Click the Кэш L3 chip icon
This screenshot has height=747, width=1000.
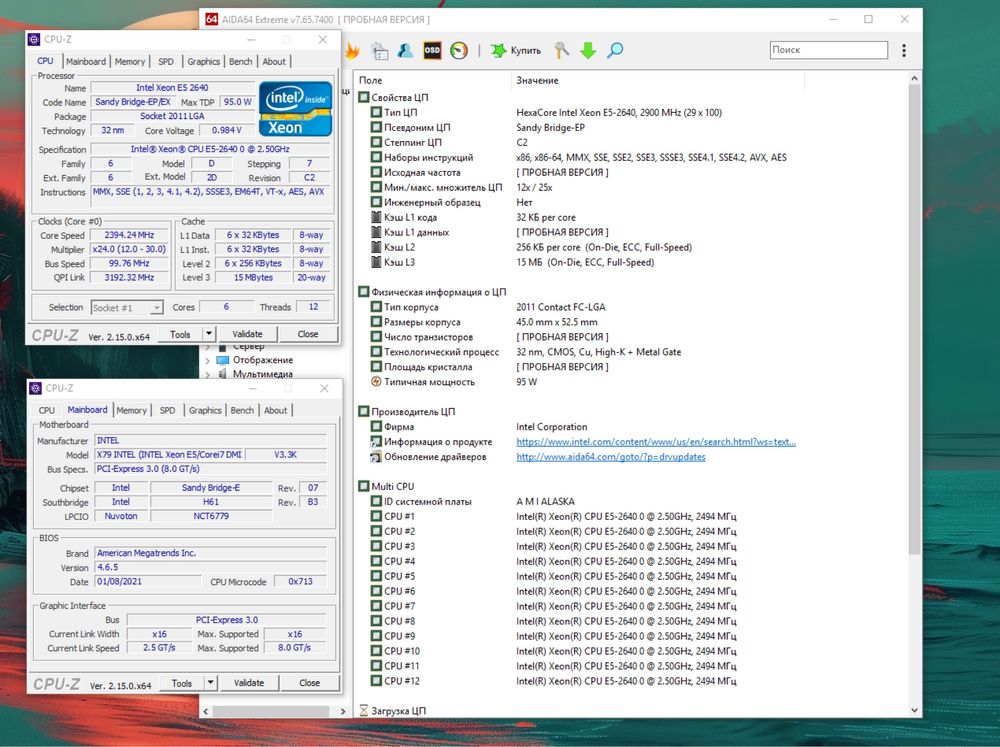[x=376, y=262]
